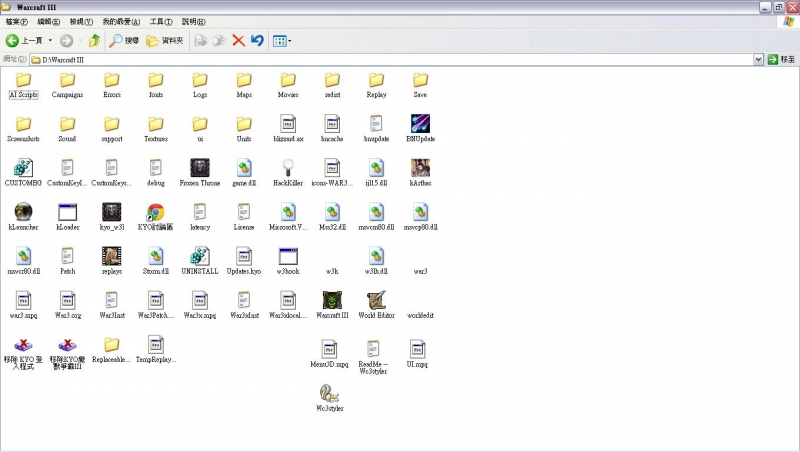Select the Wc3styler squirrel icon
The width and height of the screenshot is (800, 452).
pyautogui.click(x=330, y=393)
